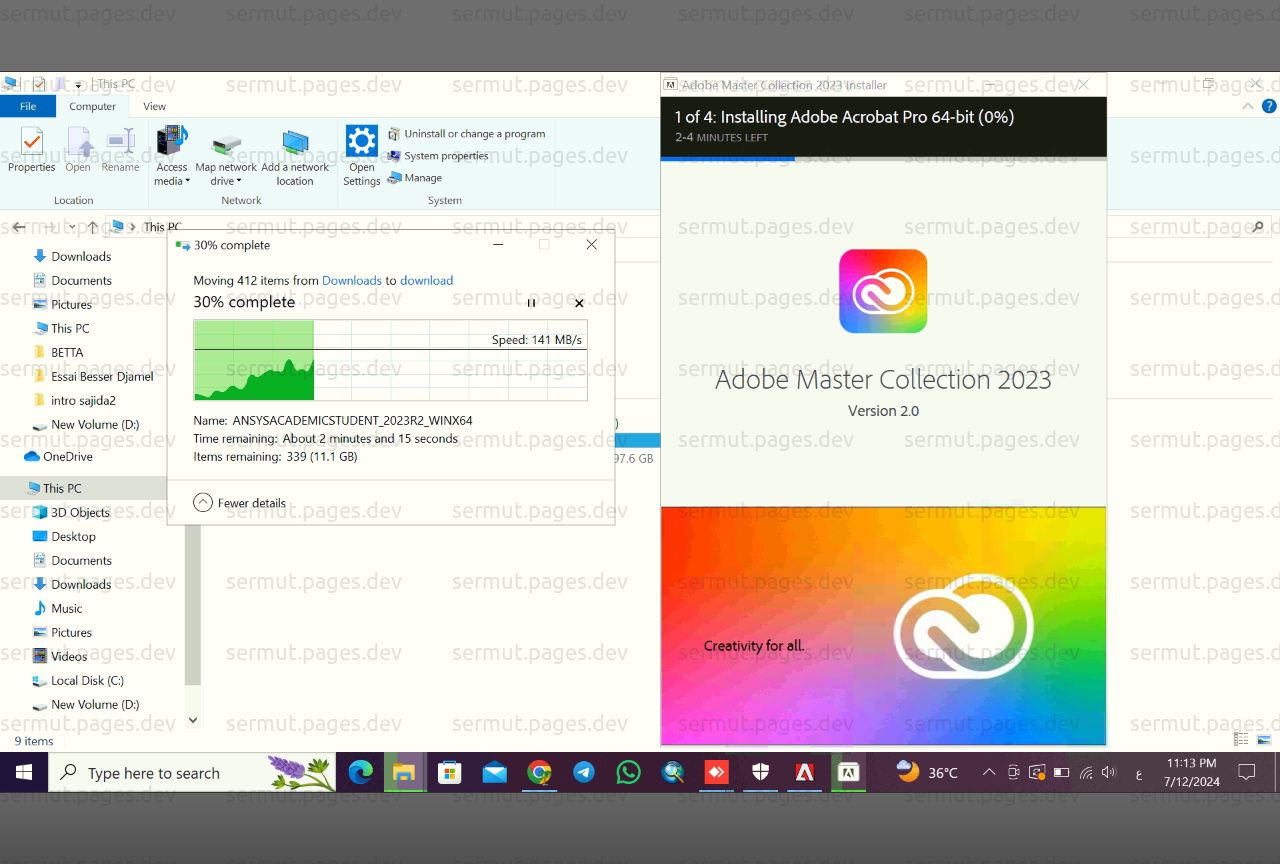Viewport: 1280px width, 864px height.
Task: Open the File menu
Action: point(28,106)
